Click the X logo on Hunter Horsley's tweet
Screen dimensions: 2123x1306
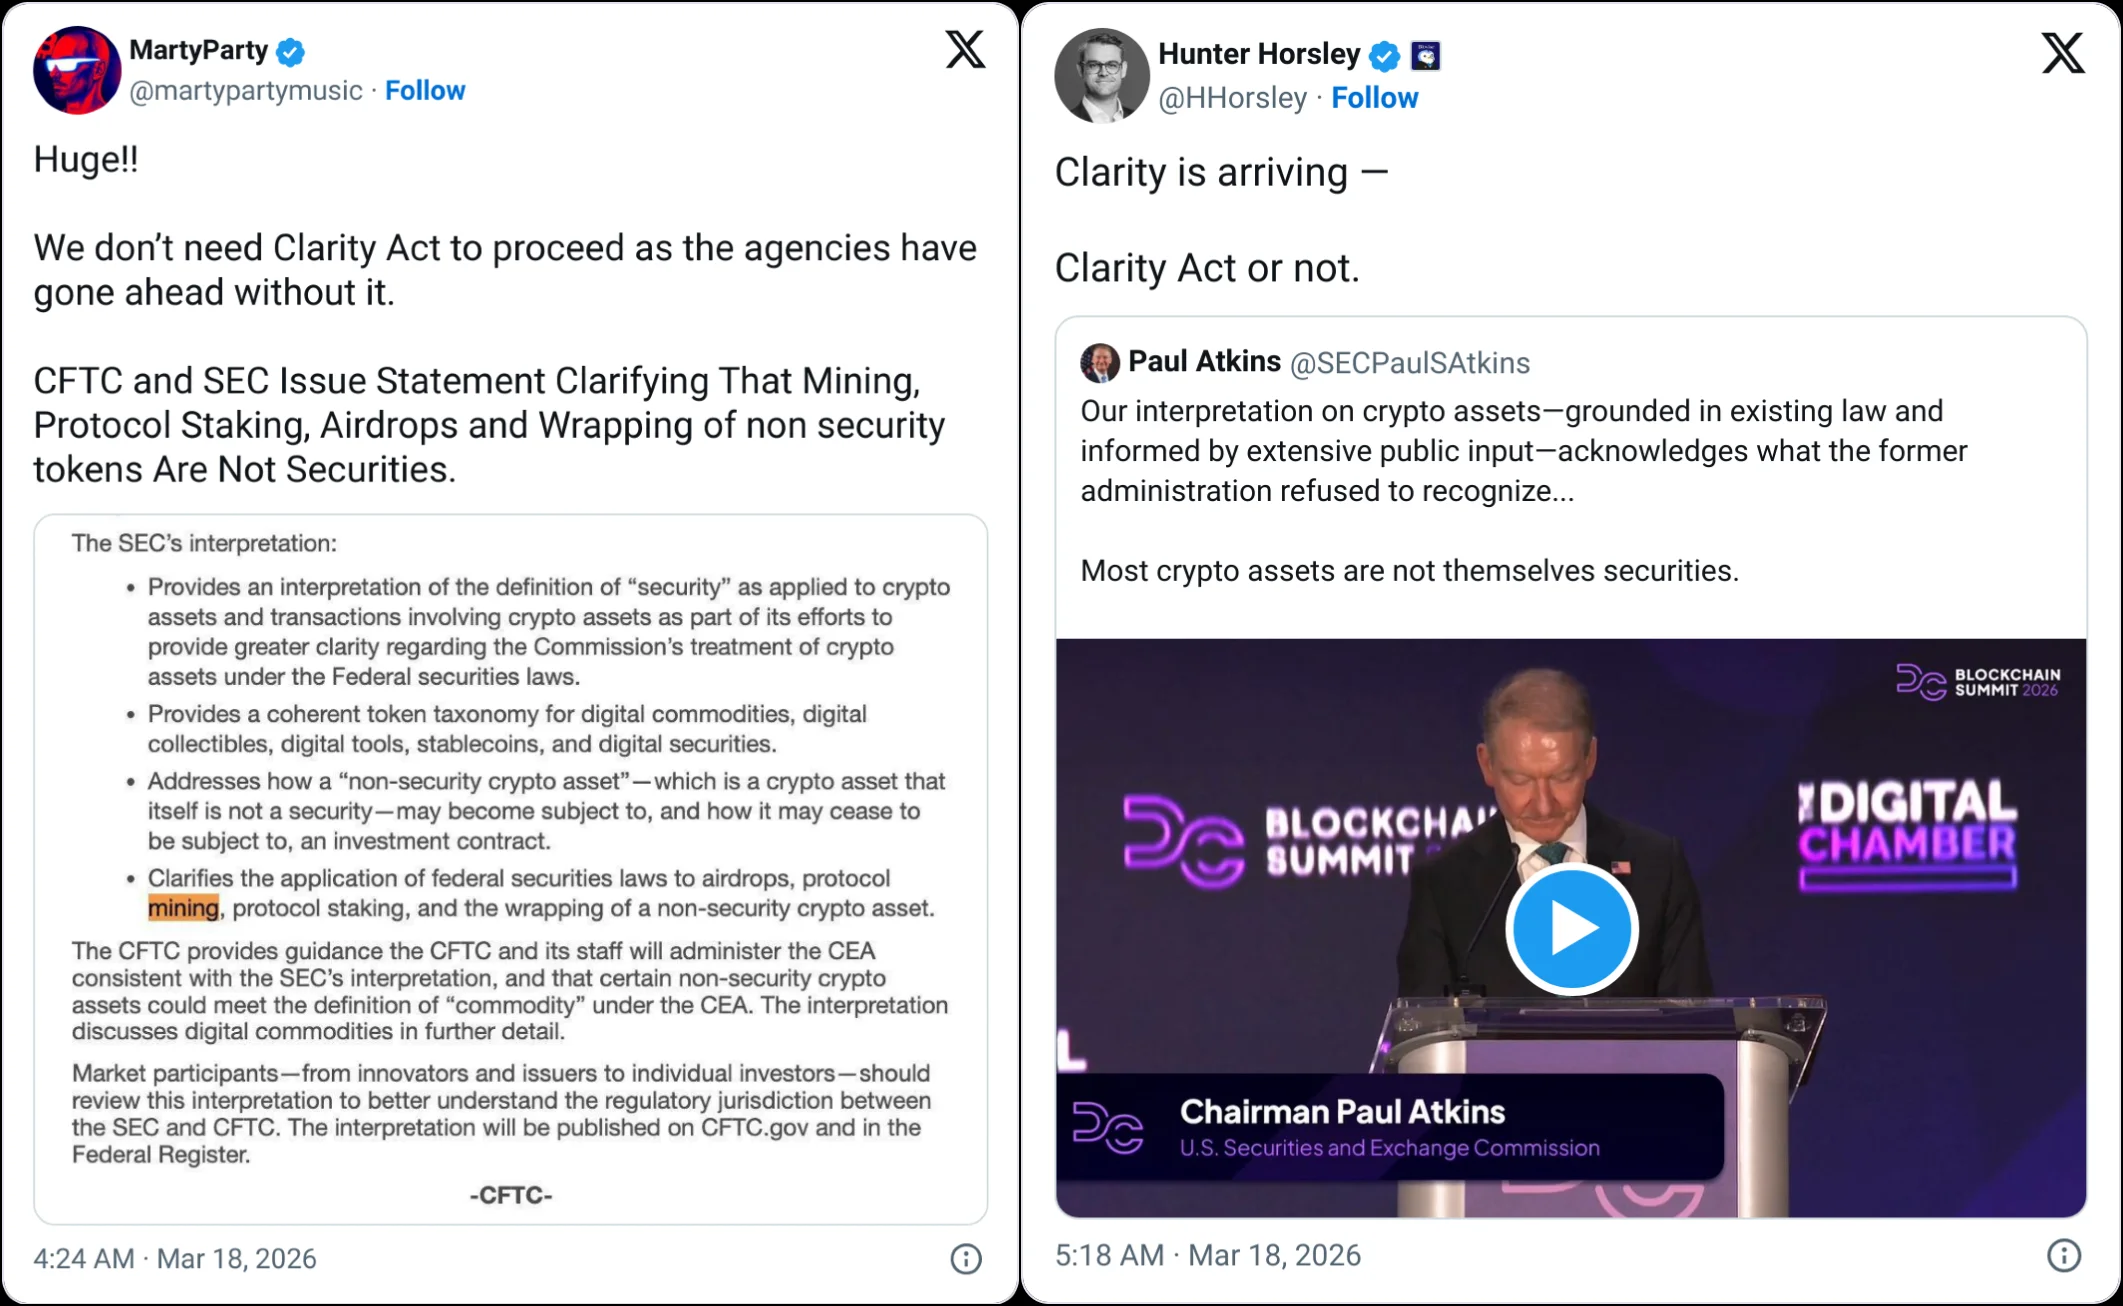click(x=2062, y=53)
